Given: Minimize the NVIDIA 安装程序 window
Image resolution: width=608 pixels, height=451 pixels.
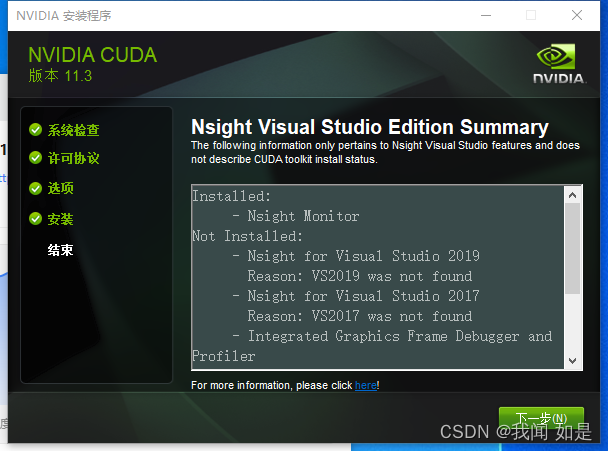Looking at the screenshot, I should pyautogui.click(x=486, y=16).
